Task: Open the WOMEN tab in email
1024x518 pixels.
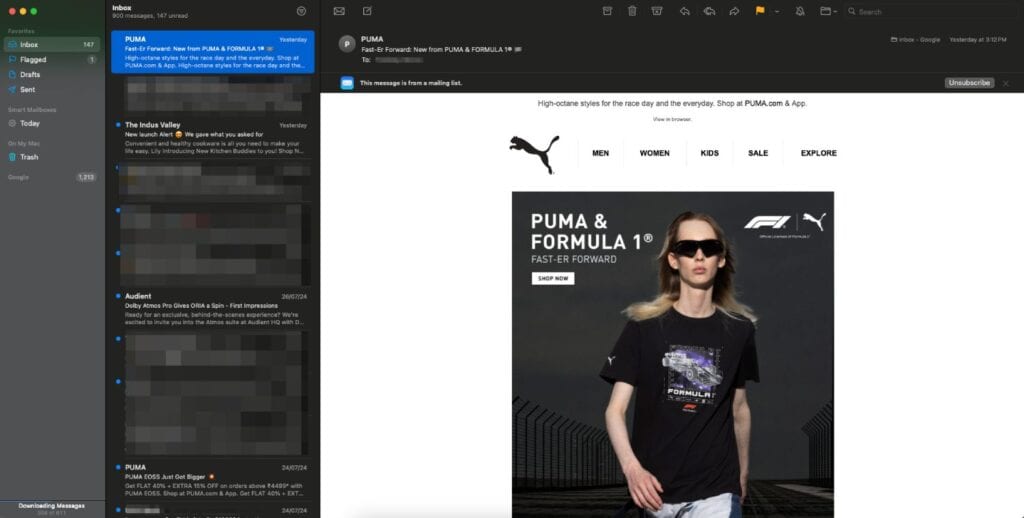Action: (x=654, y=153)
